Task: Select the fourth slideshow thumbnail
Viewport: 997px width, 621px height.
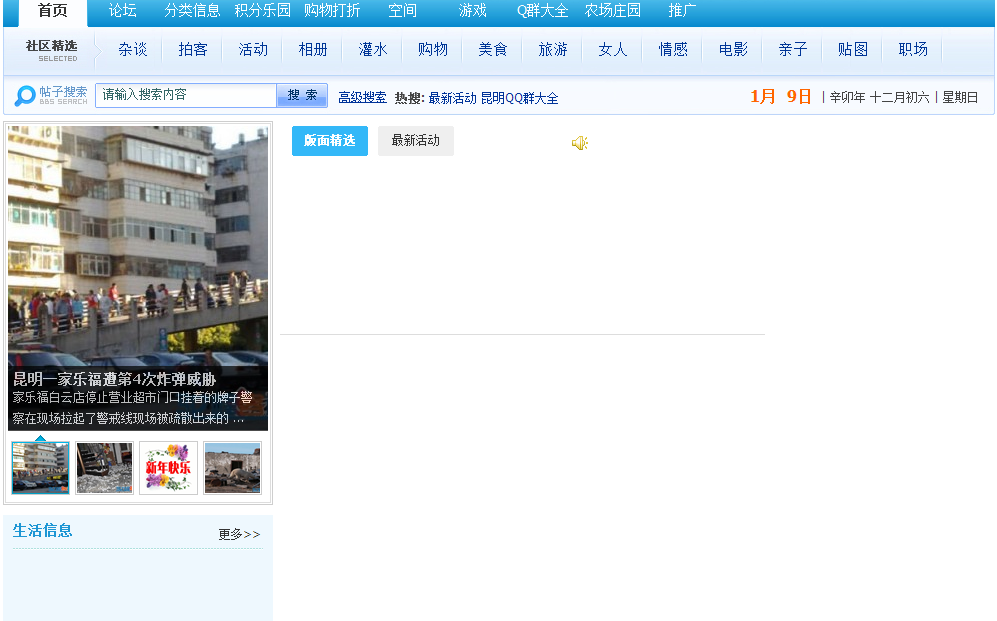Action: point(233,468)
